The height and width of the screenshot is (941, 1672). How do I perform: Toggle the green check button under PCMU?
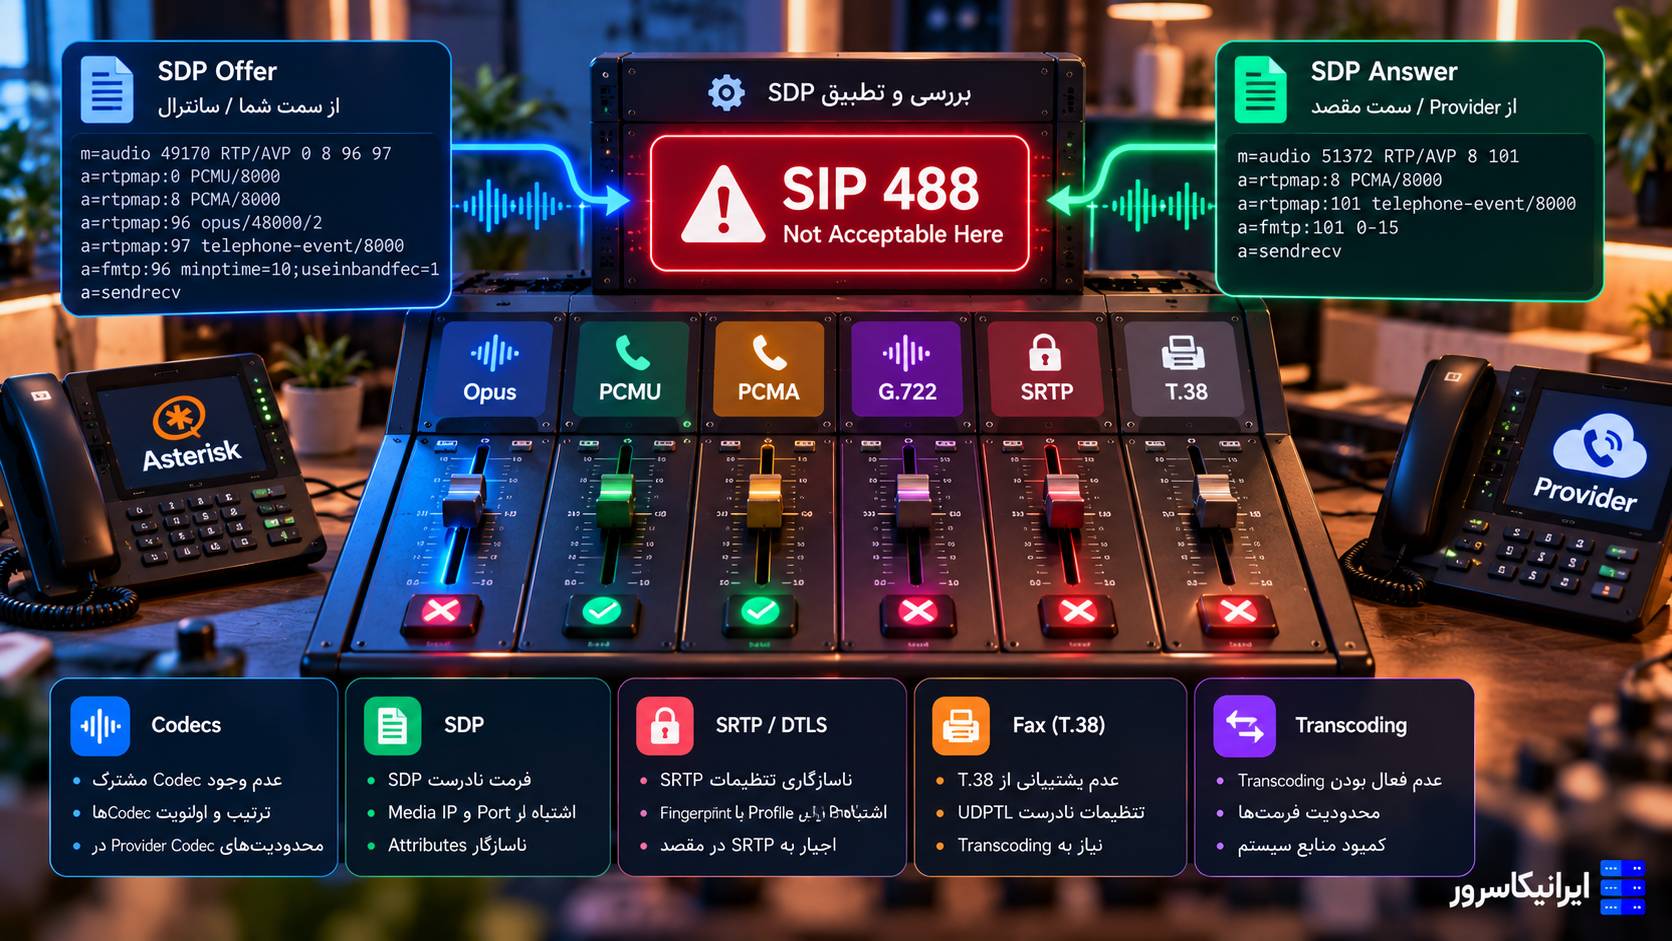(x=601, y=611)
